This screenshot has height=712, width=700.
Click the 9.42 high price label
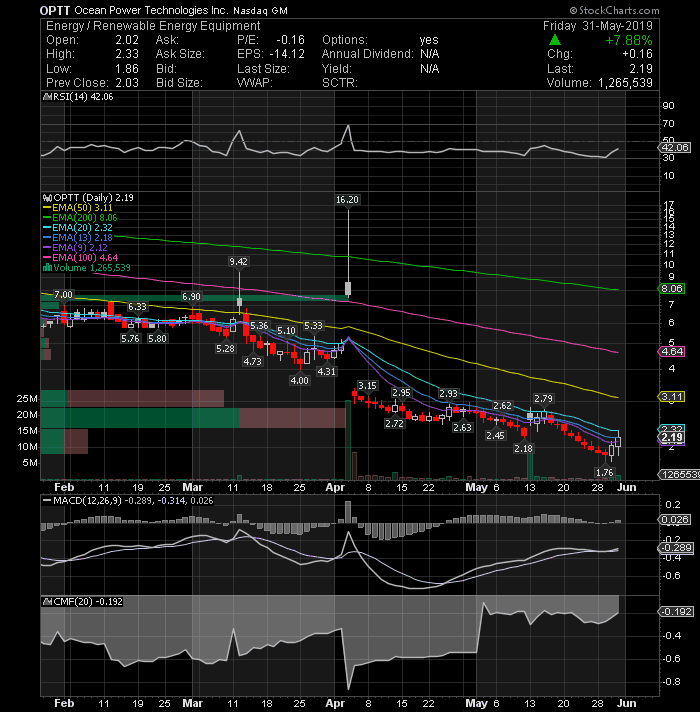click(x=238, y=262)
